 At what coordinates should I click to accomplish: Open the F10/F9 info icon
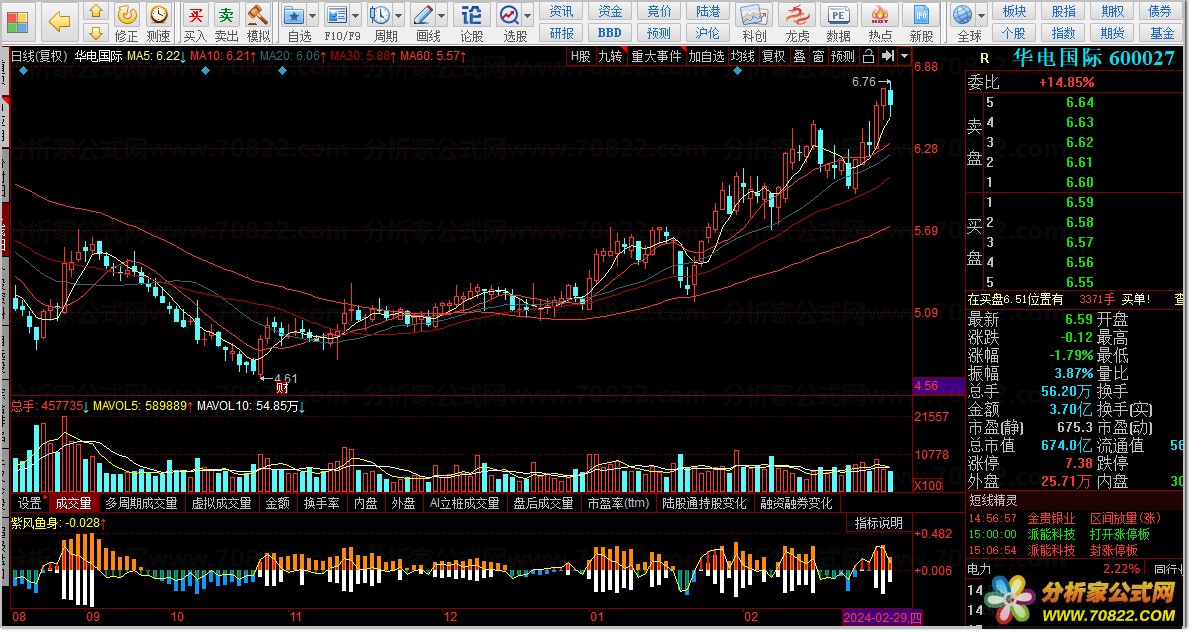pyautogui.click(x=336, y=15)
